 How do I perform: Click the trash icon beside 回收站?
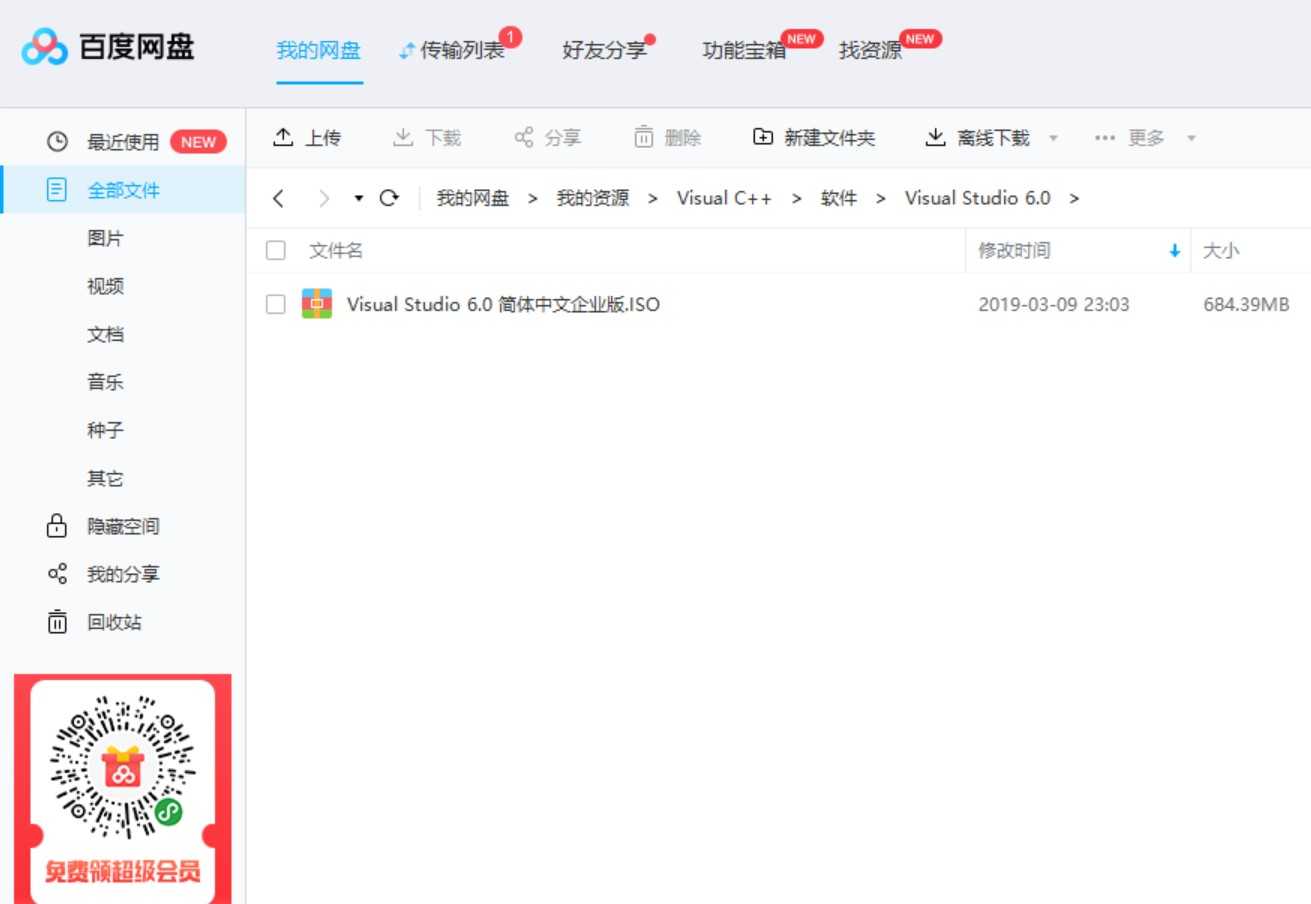[x=57, y=621]
